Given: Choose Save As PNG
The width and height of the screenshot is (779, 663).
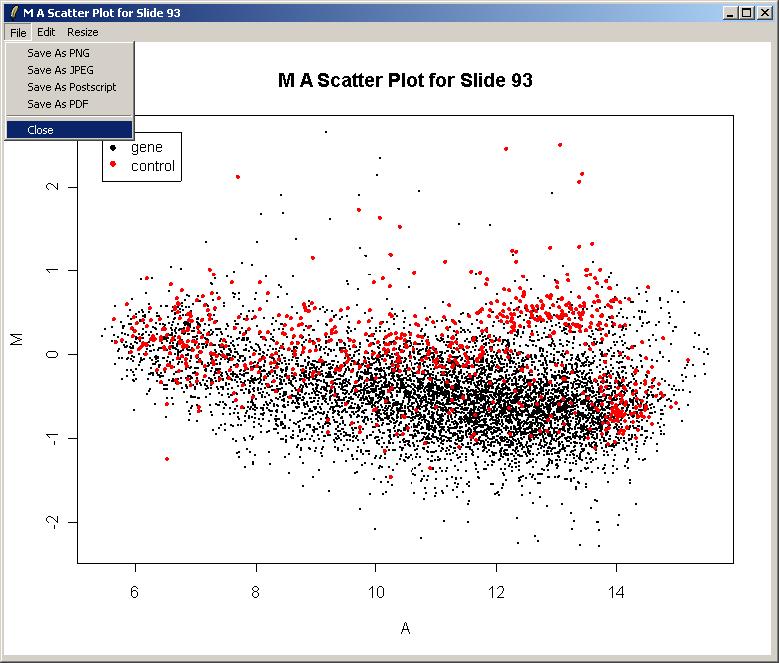Looking at the screenshot, I should pyautogui.click(x=58, y=53).
